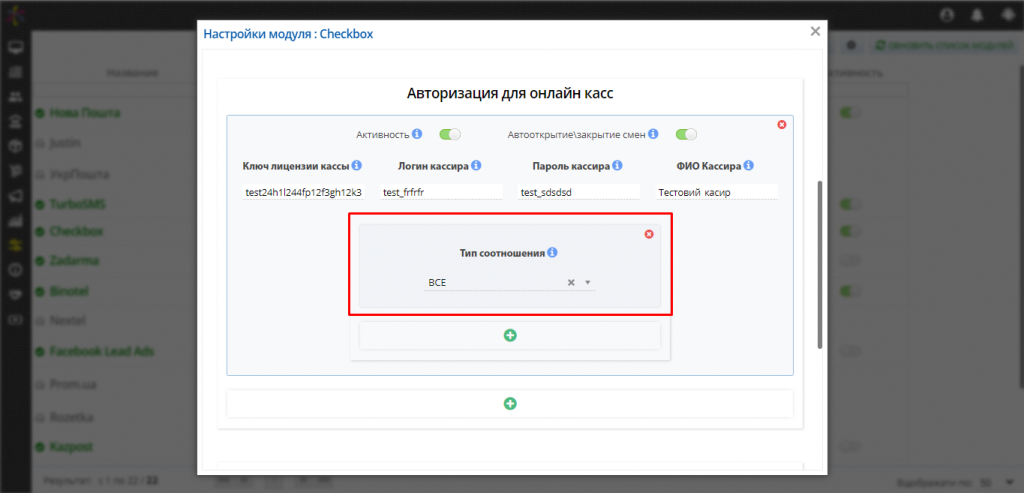Click the Justin row in modules list

(x=65, y=142)
